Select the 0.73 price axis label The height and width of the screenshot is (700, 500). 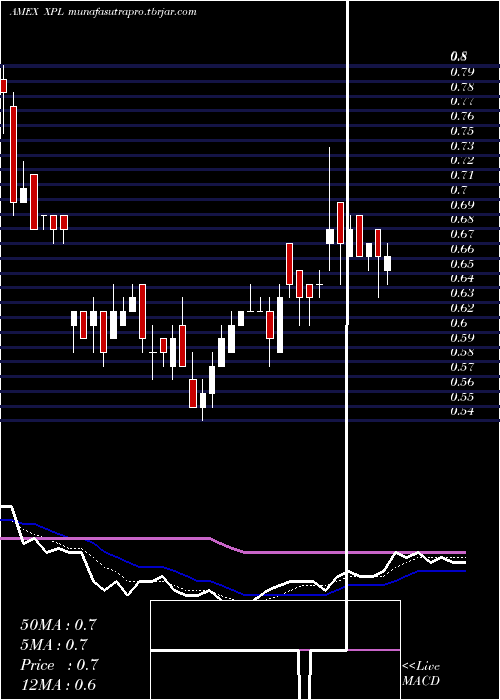pyautogui.click(x=462, y=146)
